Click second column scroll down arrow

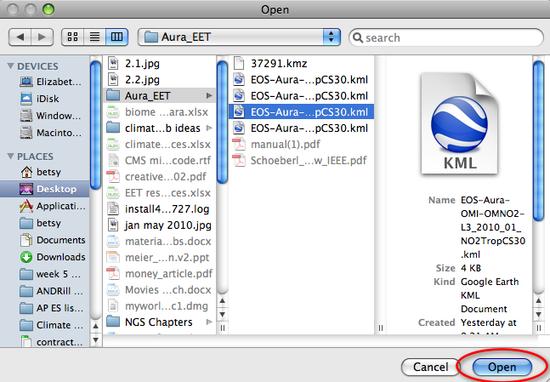222,314
